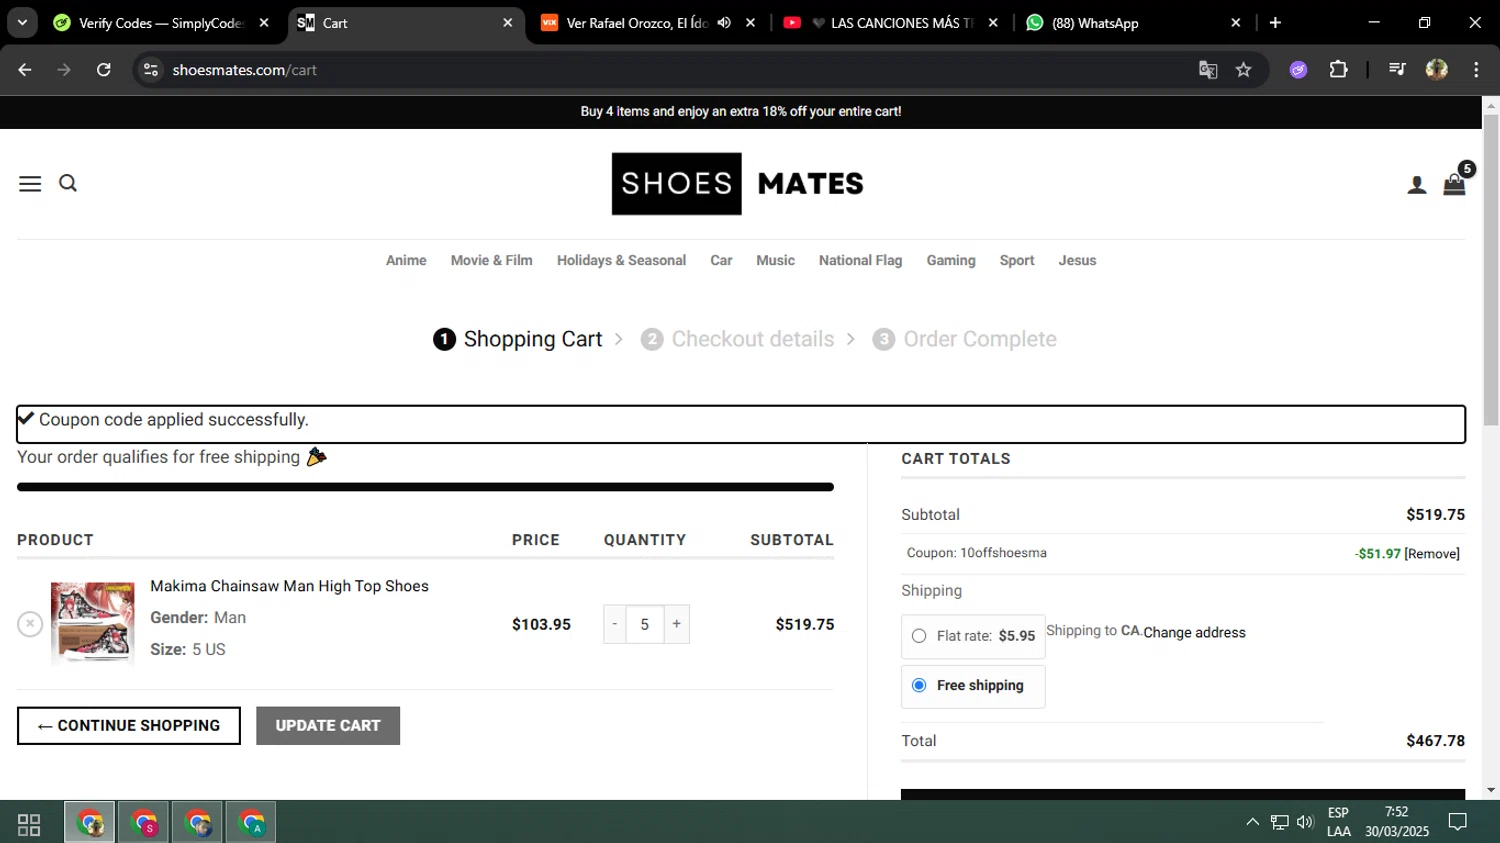This screenshot has height=843, width=1500.
Task: Mute the Rafael Orozco tab audio icon
Action: [x=724, y=23]
